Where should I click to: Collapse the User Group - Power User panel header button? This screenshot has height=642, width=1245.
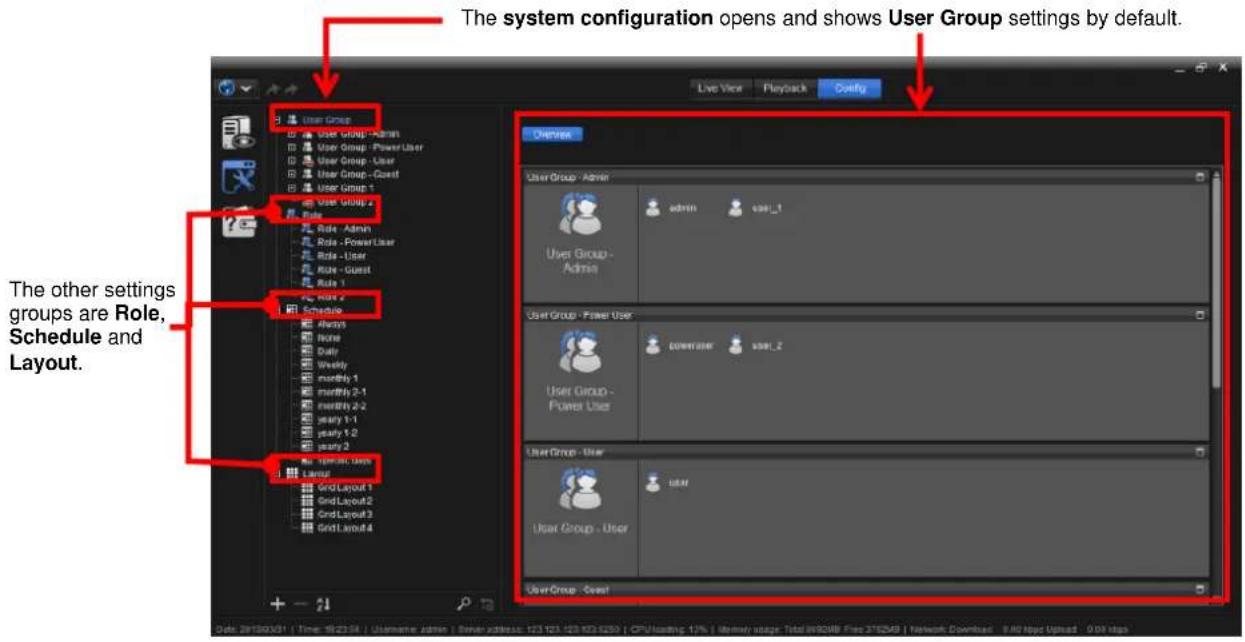tap(1200, 315)
